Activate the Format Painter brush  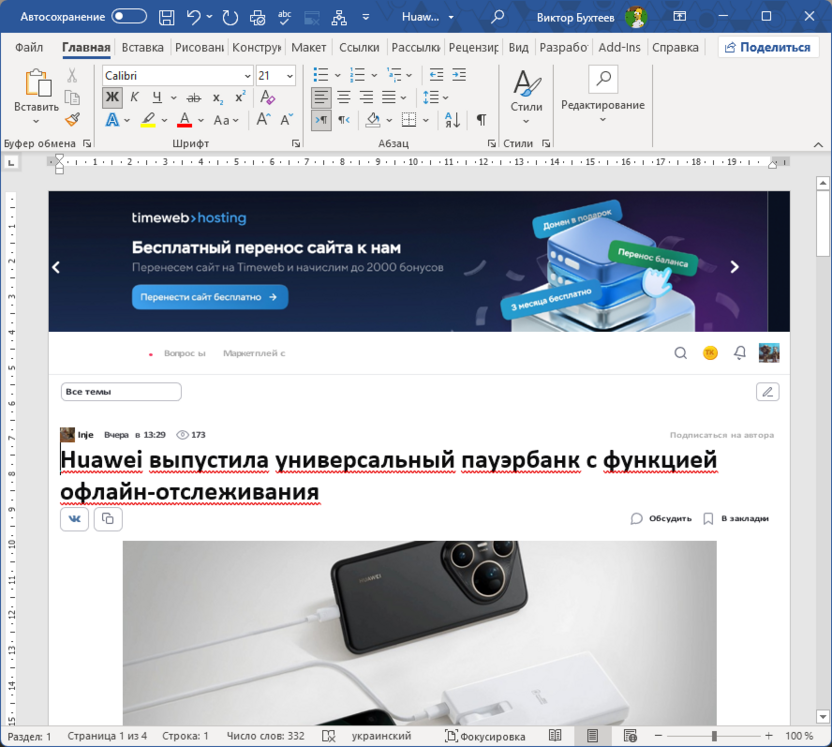72,119
